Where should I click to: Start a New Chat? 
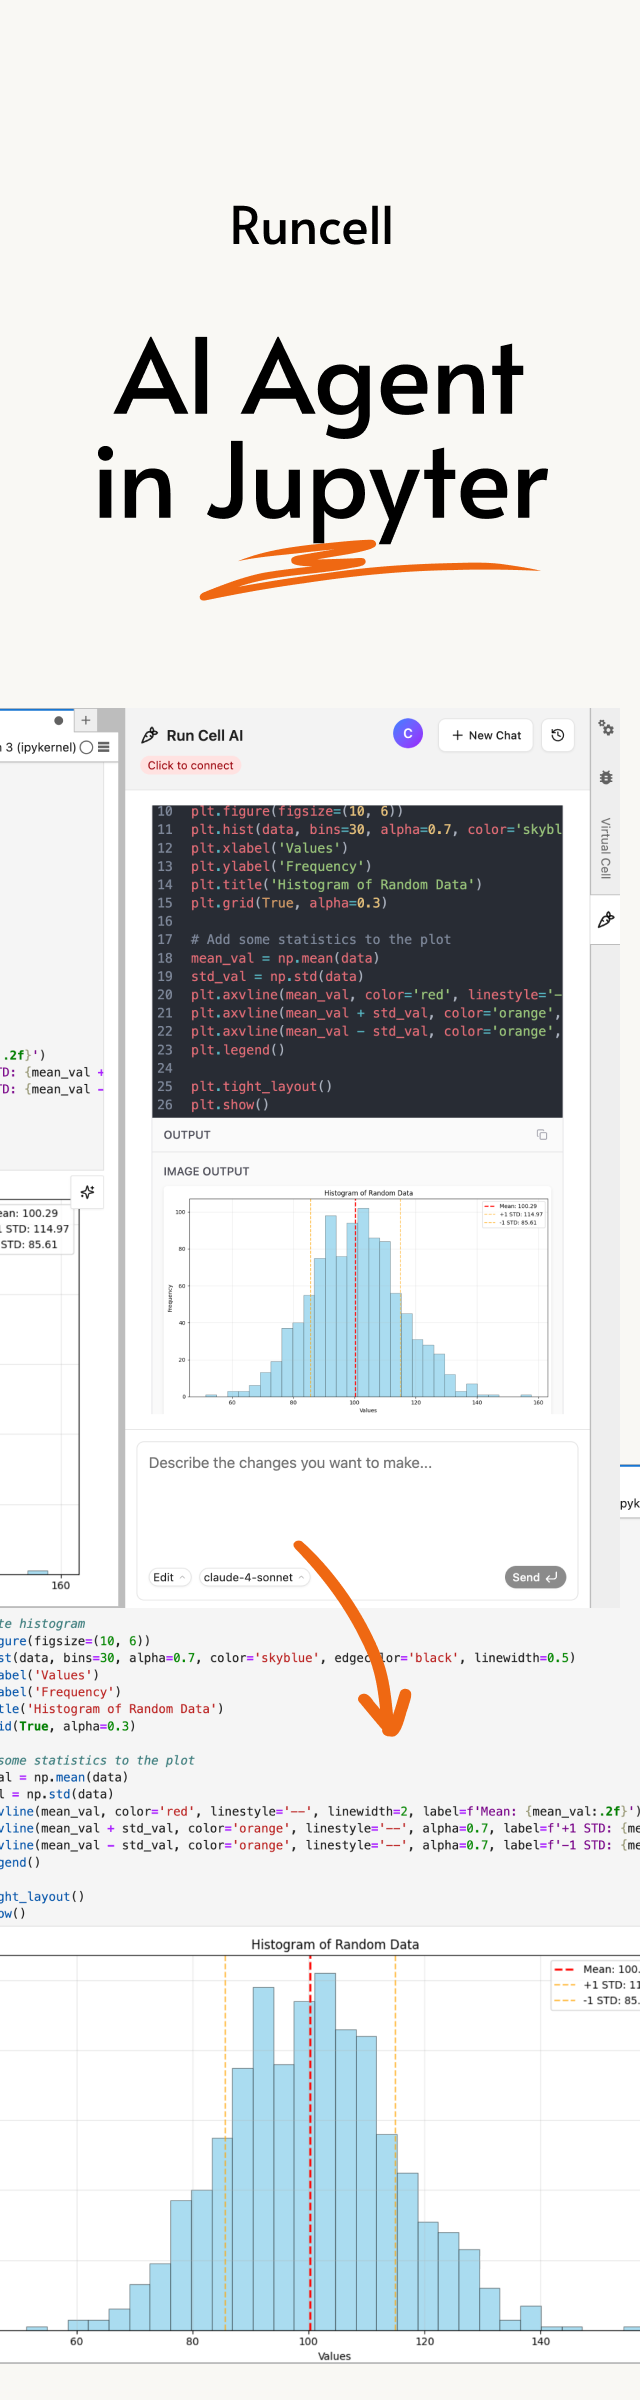coord(485,735)
